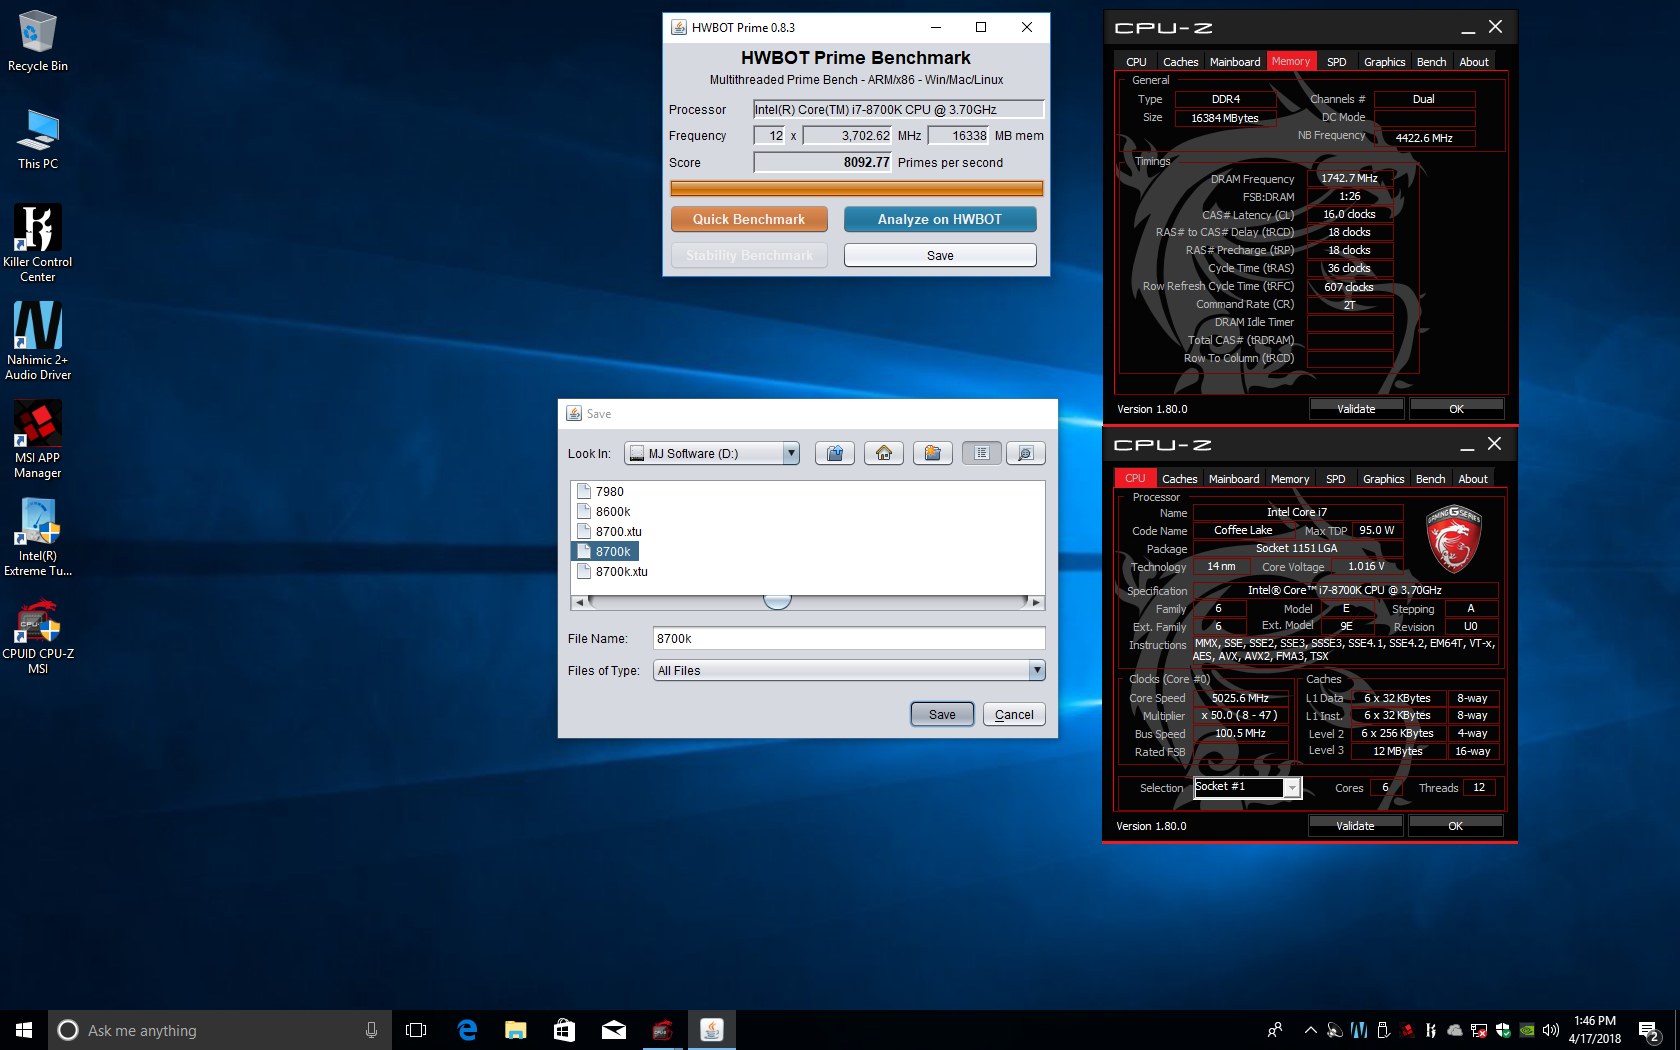Create a new folder in Save dialog
The height and width of the screenshot is (1050, 1680).
pyautogui.click(x=932, y=453)
